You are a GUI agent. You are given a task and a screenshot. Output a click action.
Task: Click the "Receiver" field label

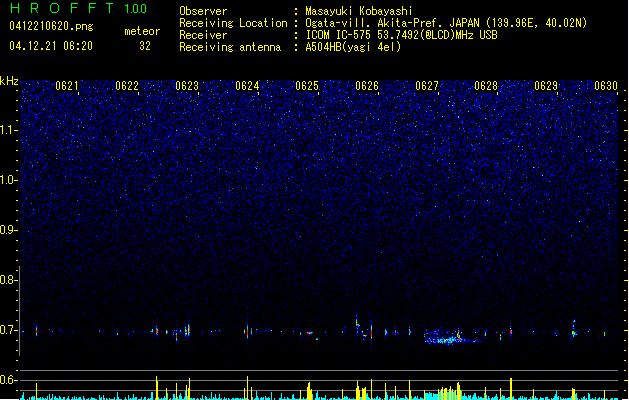[203, 35]
